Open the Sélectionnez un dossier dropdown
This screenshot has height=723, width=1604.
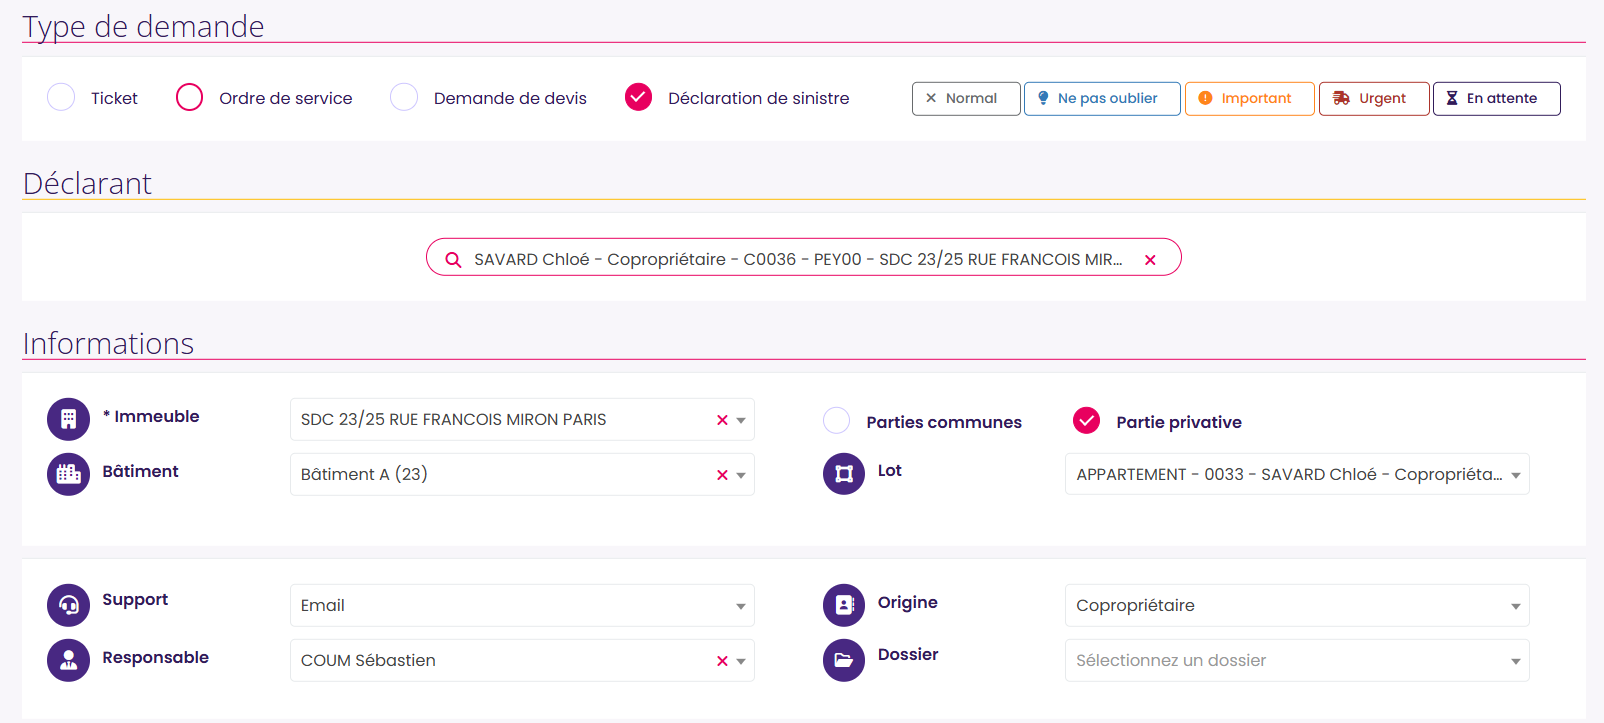tap(1297, 660)
